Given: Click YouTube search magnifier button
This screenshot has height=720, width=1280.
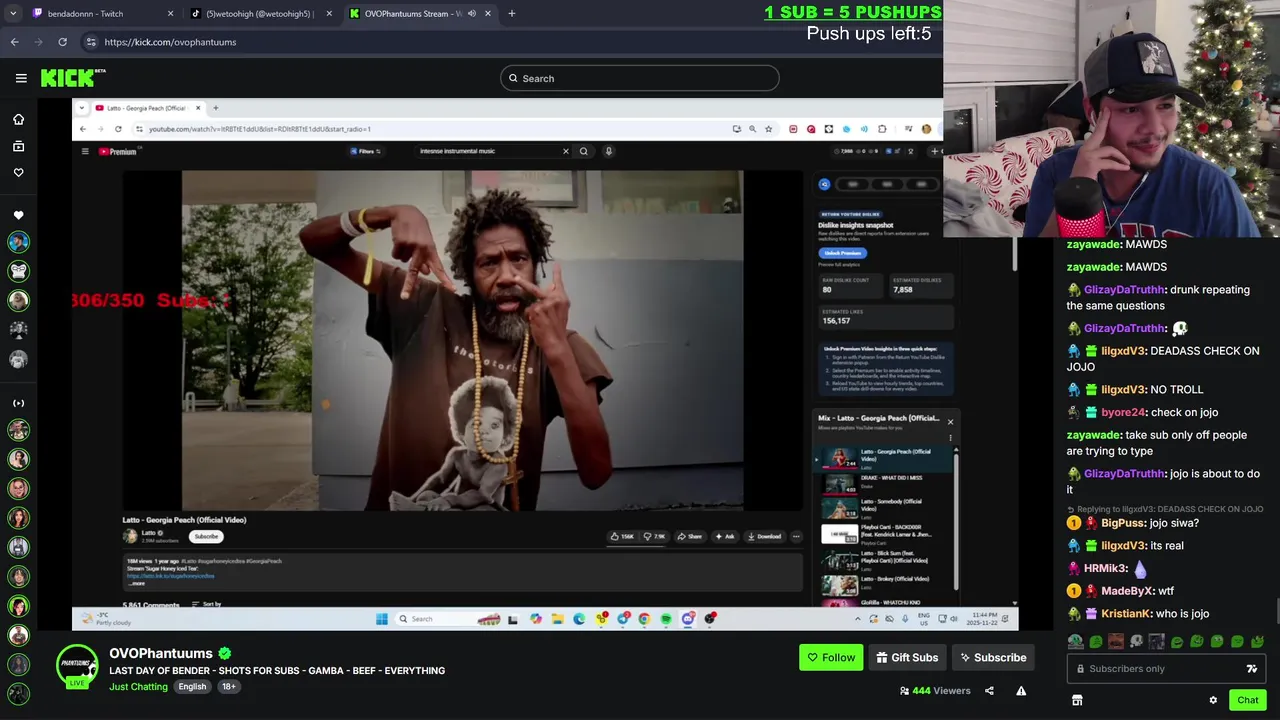Looking at the screenshot, I should [584, 151].
